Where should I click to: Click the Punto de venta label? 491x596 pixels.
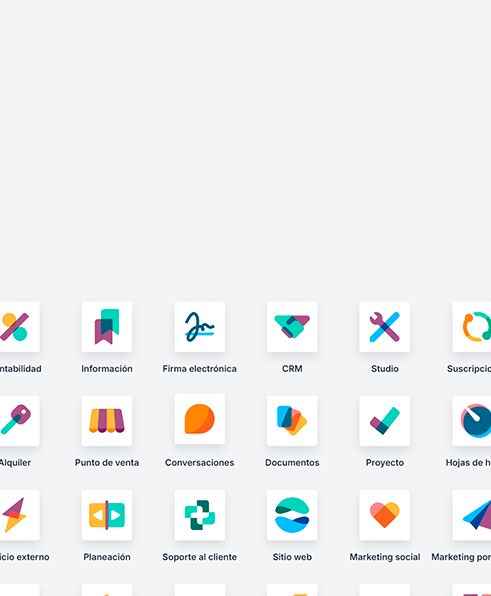pos(107,463)
